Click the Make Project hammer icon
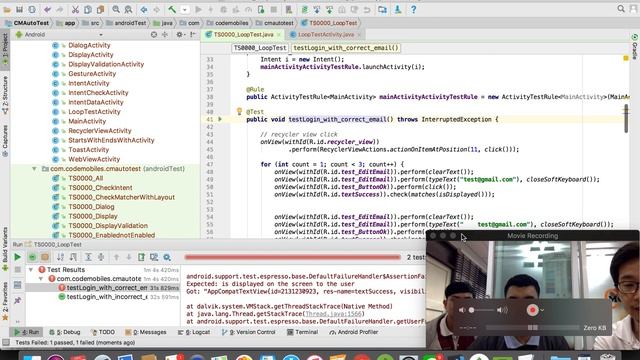The height and width of the screenshot is (360, 640). click(172, 9)
